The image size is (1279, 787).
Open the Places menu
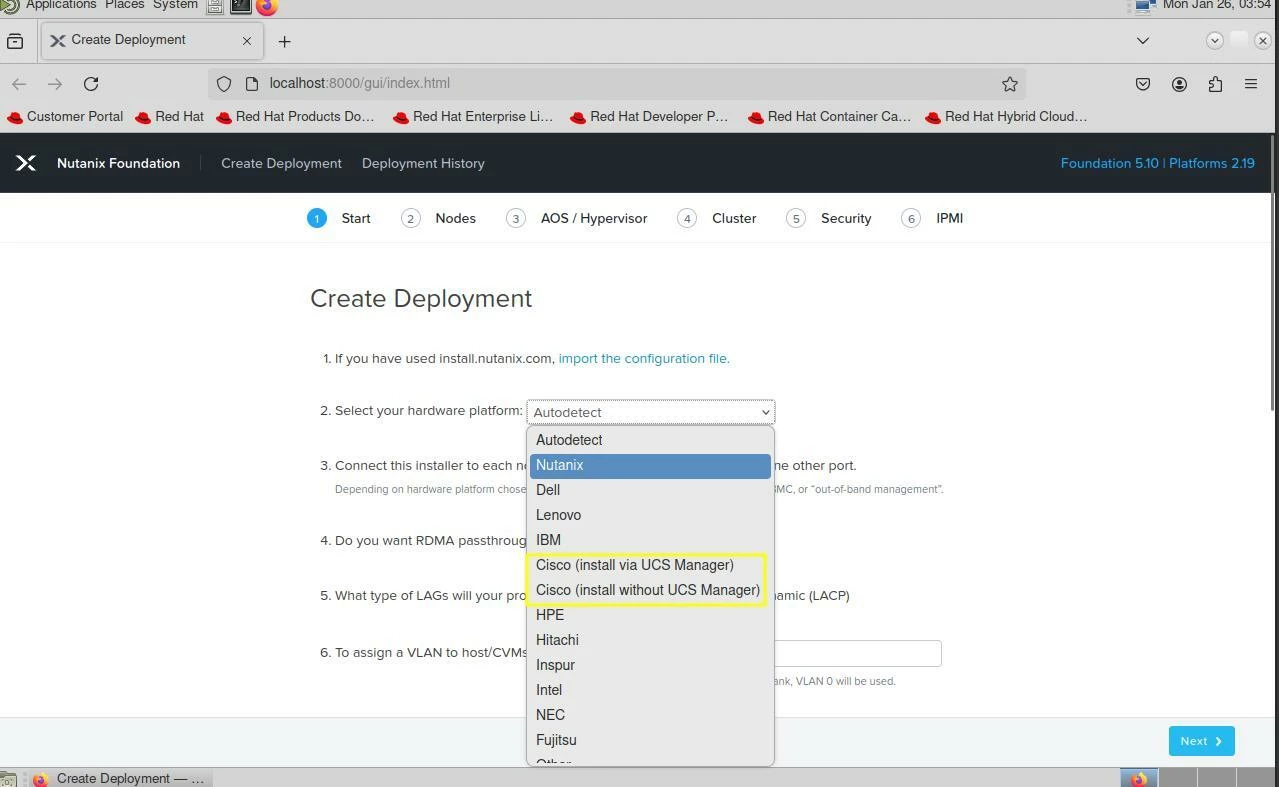coord(125,5)
